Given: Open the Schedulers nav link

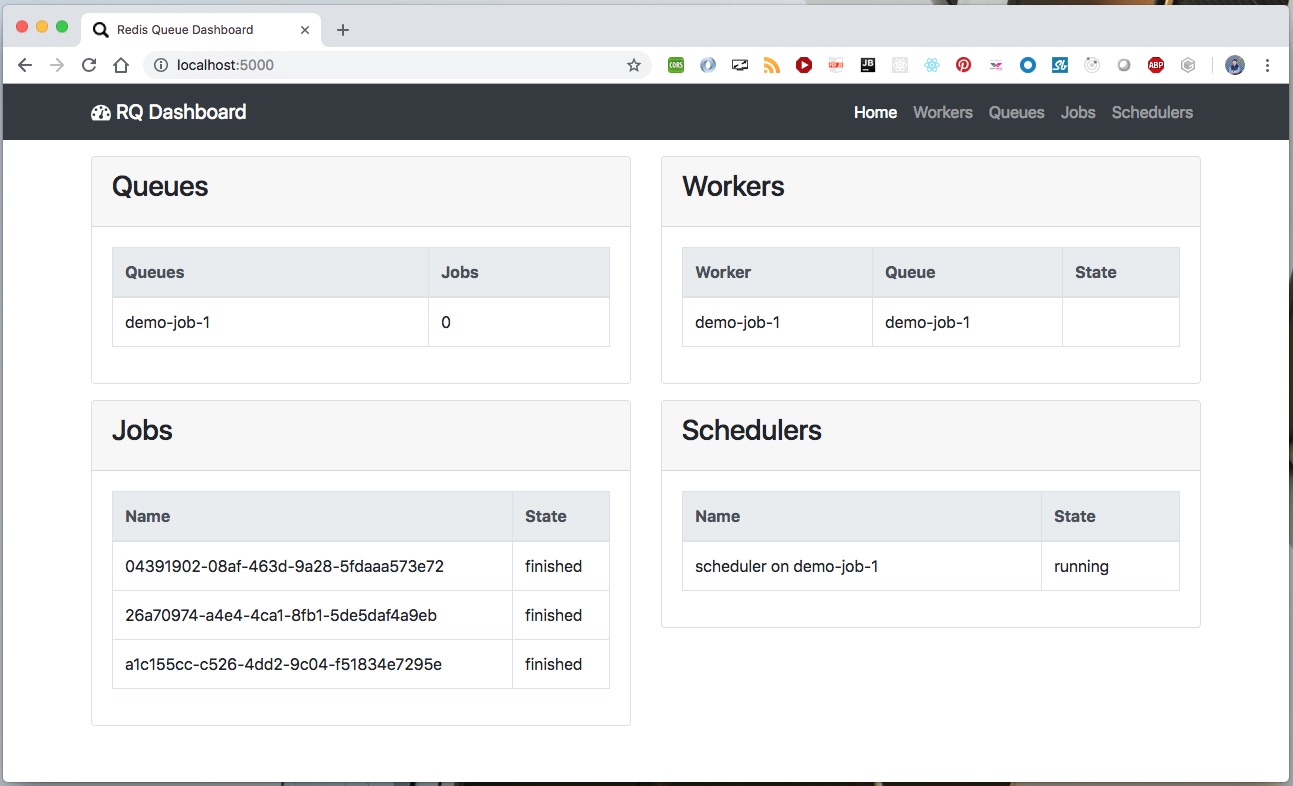Looking at the screenshot, I should point(1152,112).
